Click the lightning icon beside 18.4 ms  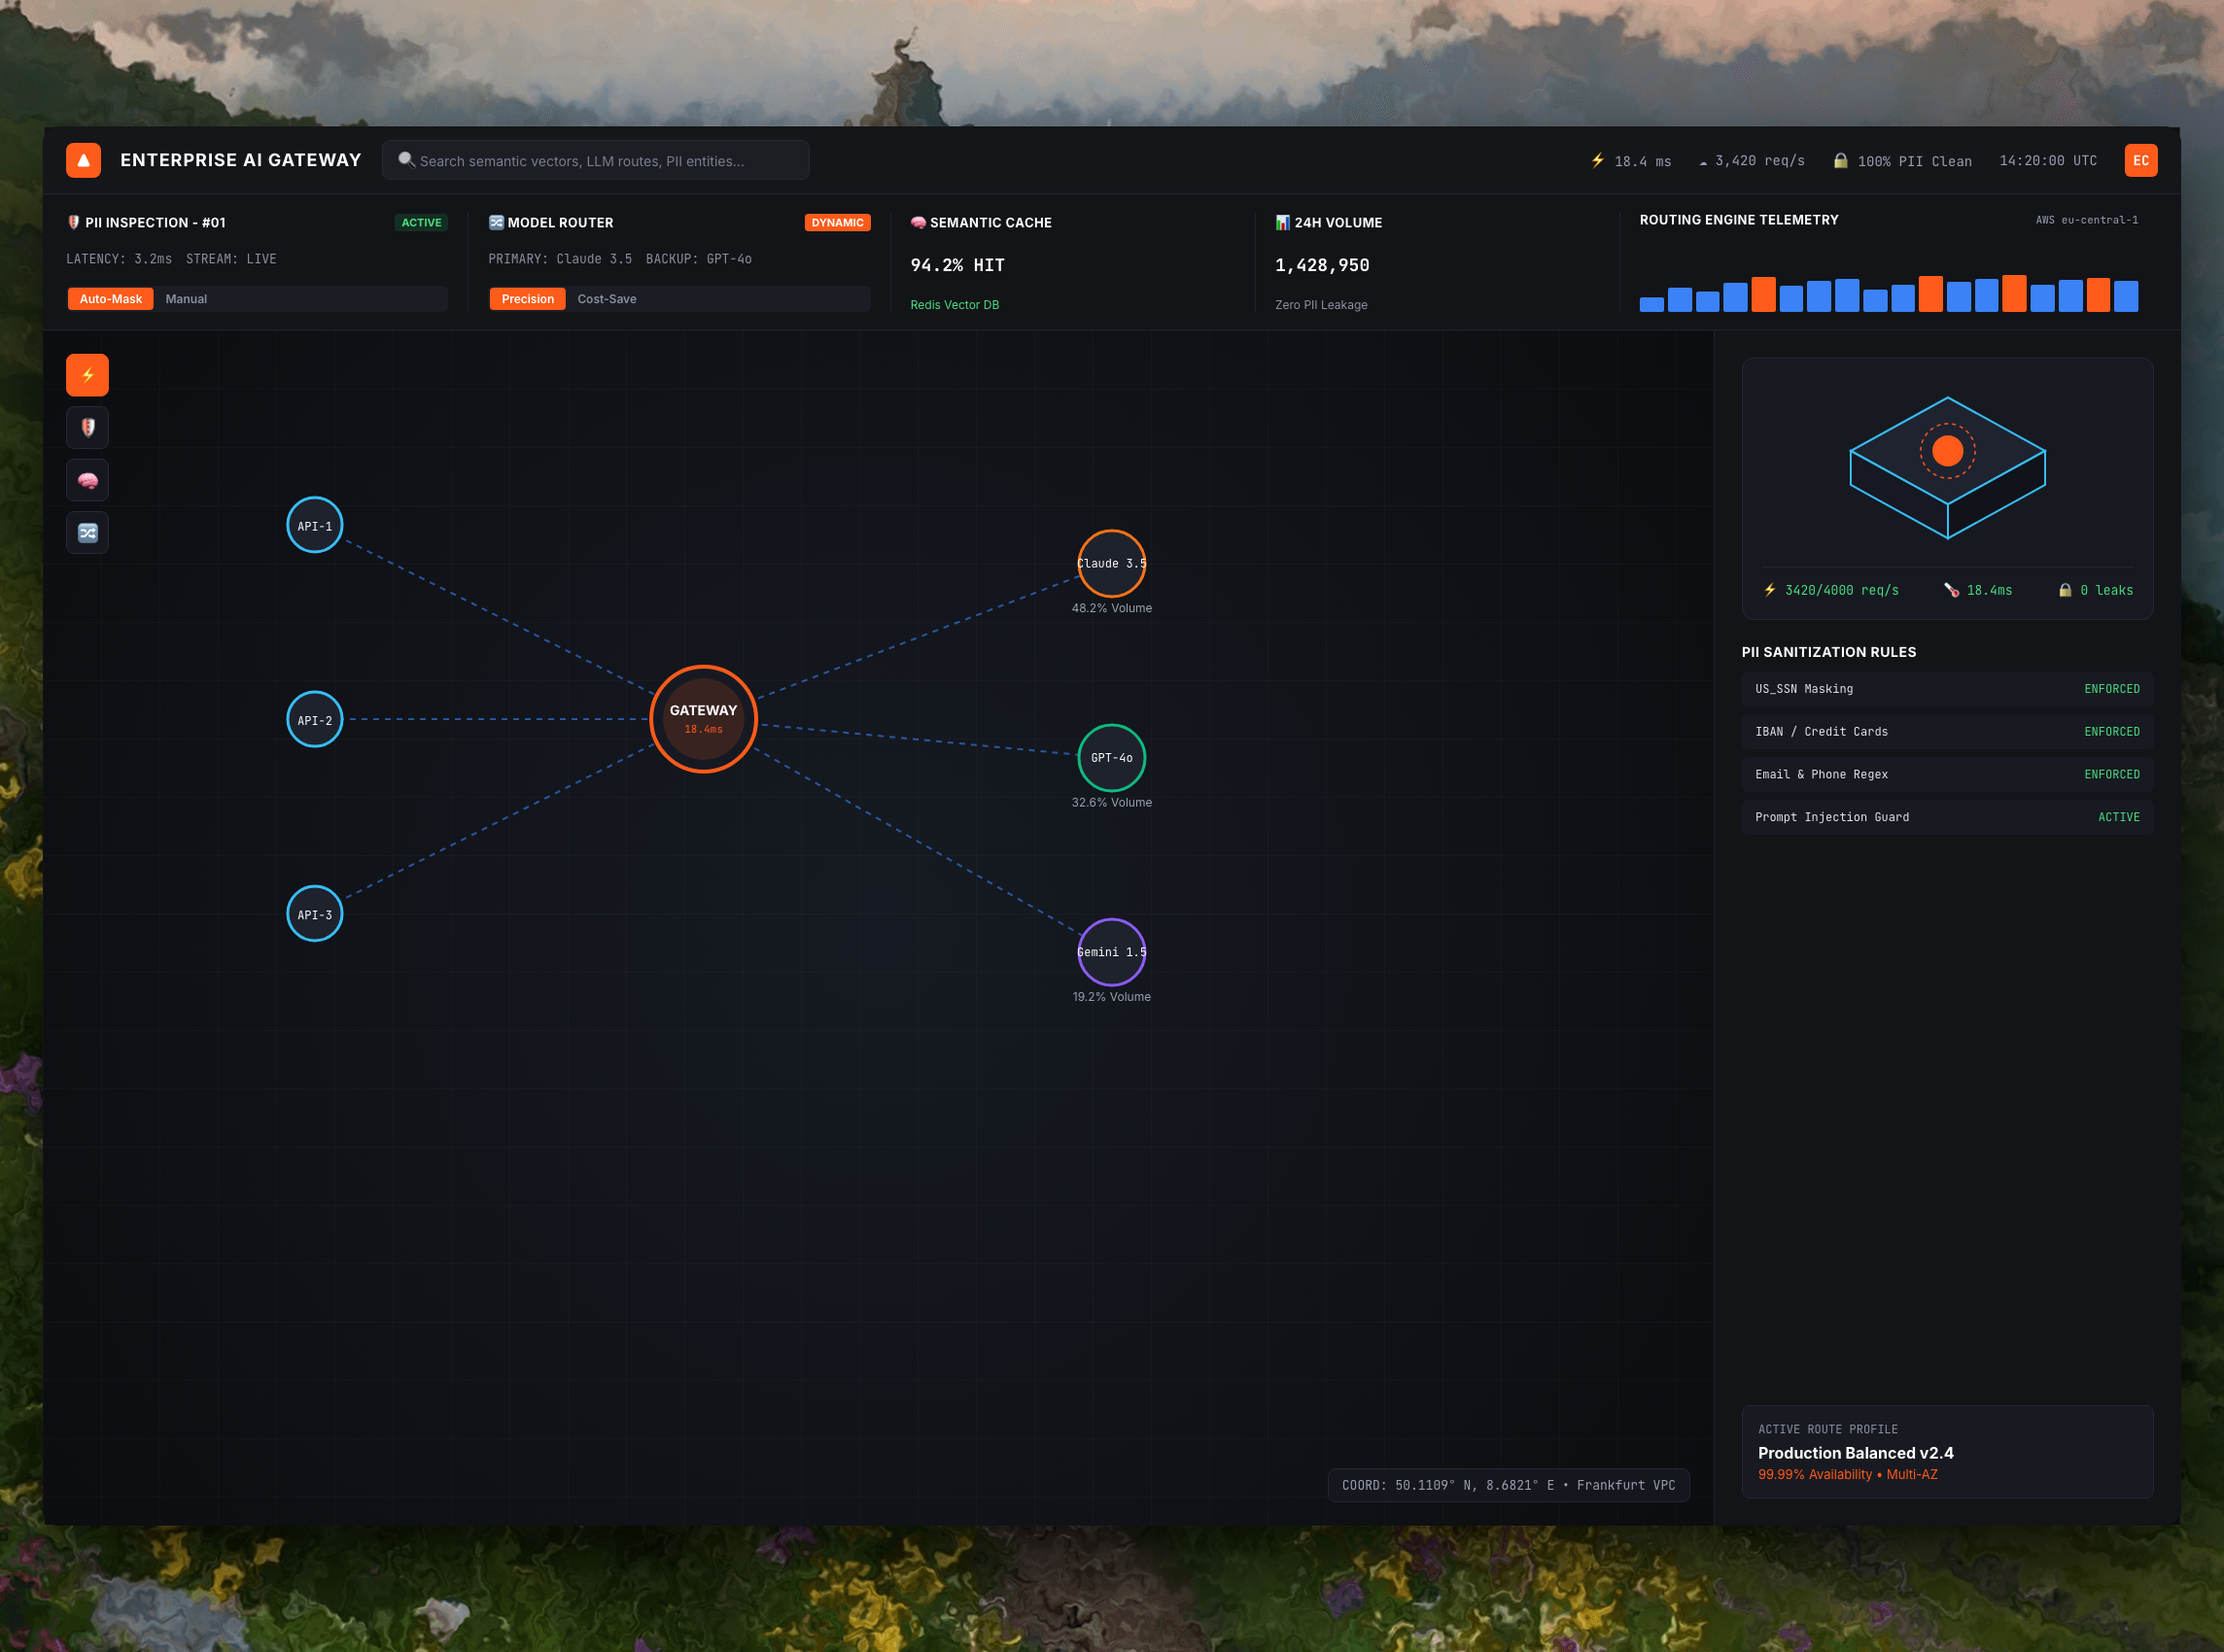1597,160
